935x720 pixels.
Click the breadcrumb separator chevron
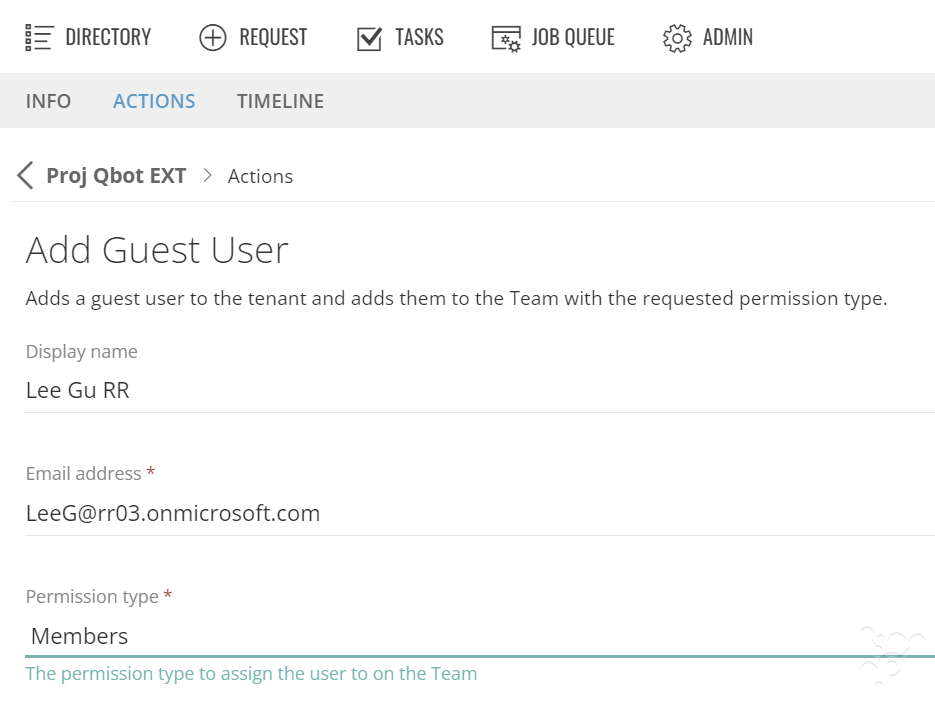[x=207, y=175]
